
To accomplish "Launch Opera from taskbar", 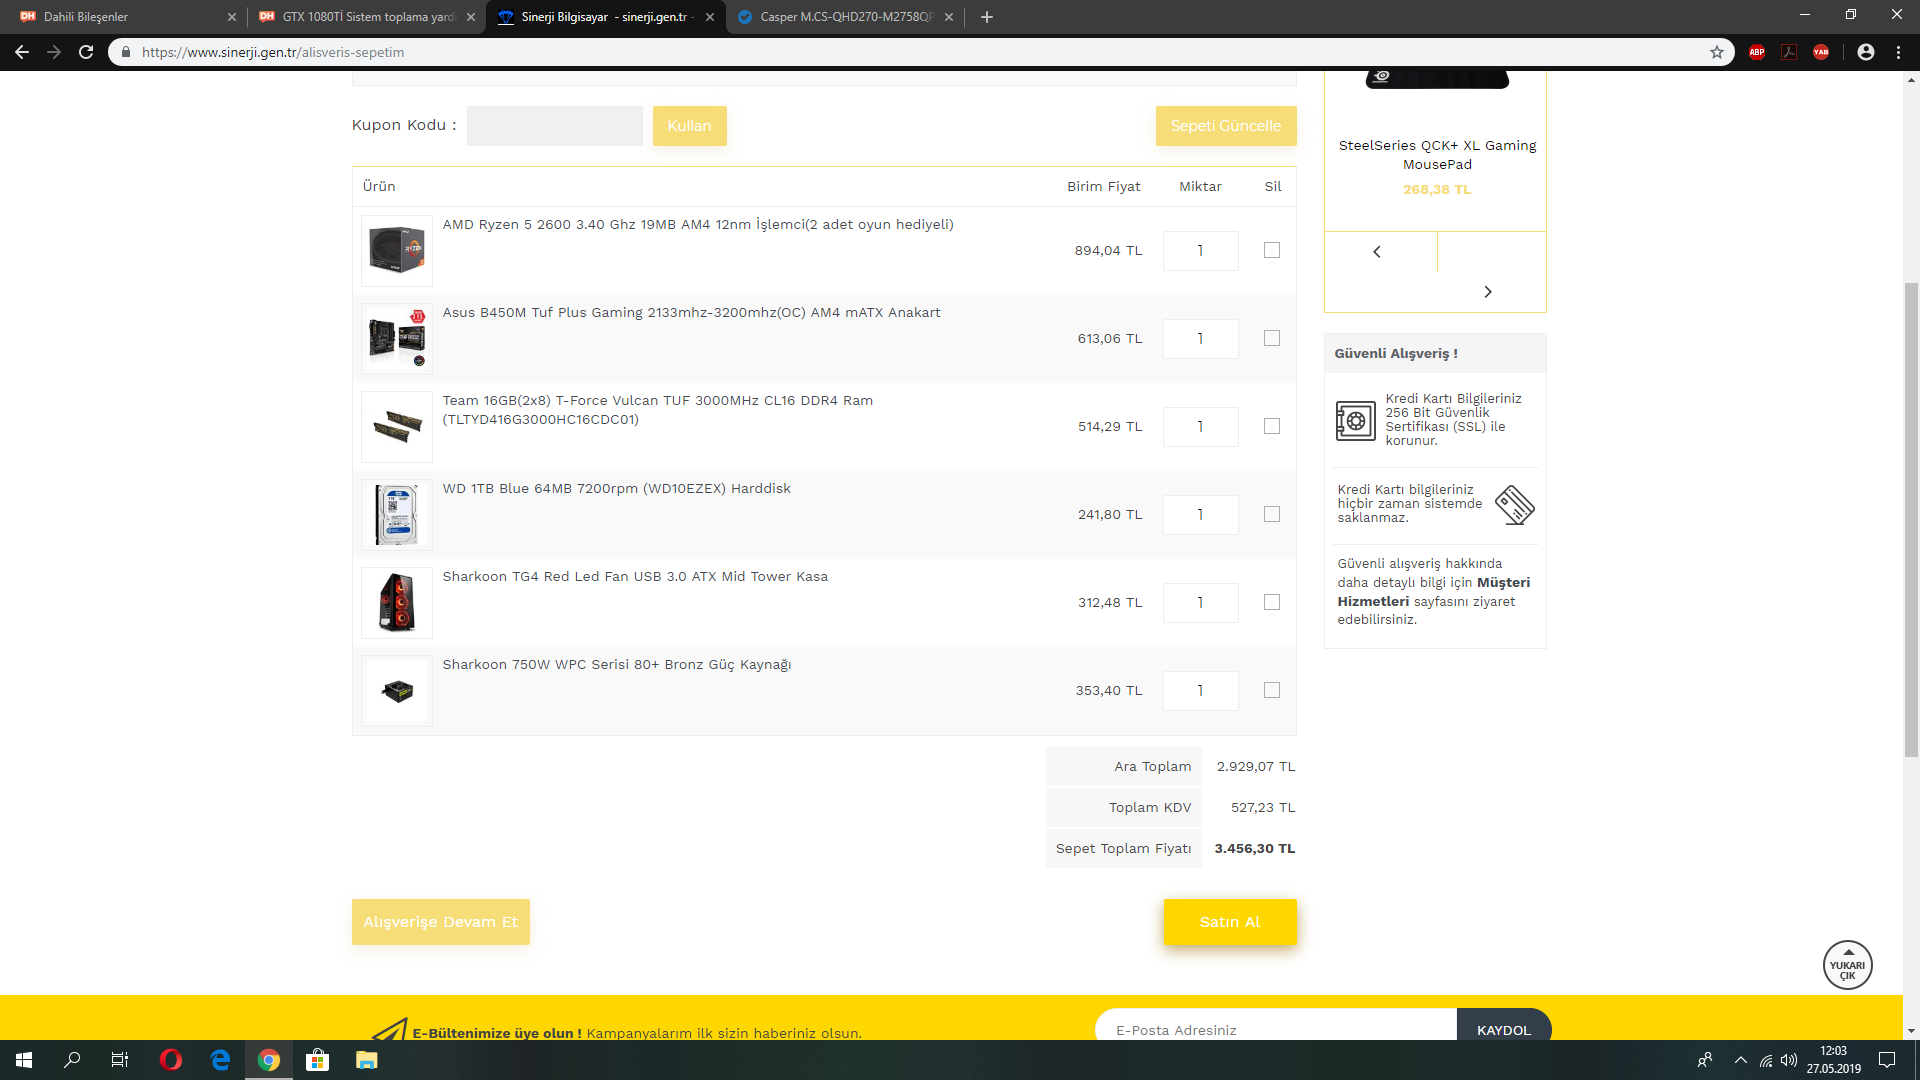I will pos(171,1060).
